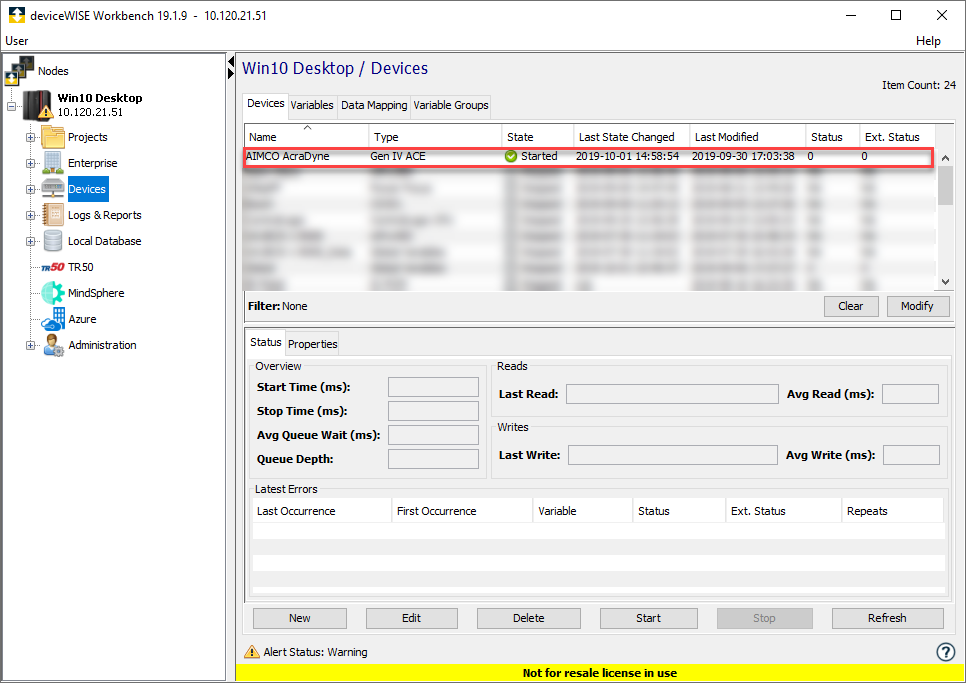The image size is (966, 683).
Task: Click the green Started status icon
Action: (x=510, y=156)
